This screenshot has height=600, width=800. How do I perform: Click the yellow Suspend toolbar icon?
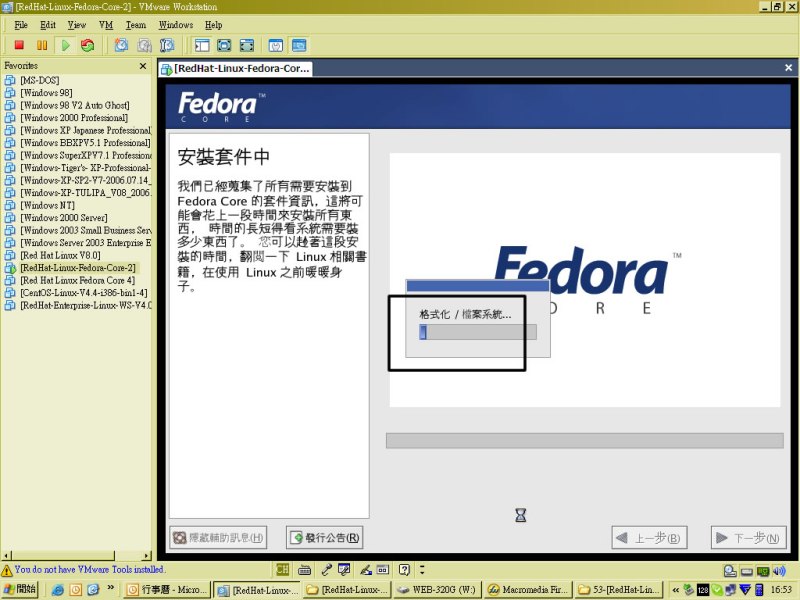(42, 45)
